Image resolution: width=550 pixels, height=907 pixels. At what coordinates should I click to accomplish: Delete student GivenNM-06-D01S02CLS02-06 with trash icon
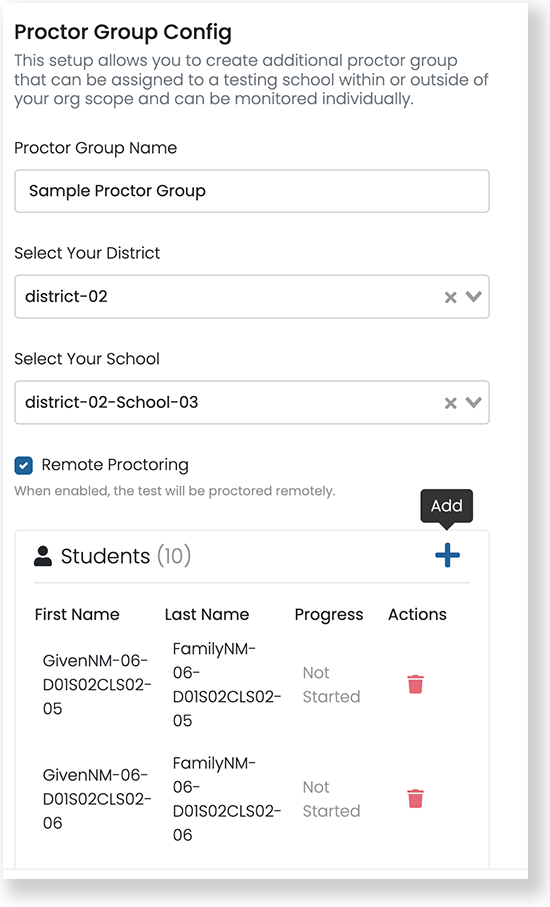[415, 799]
